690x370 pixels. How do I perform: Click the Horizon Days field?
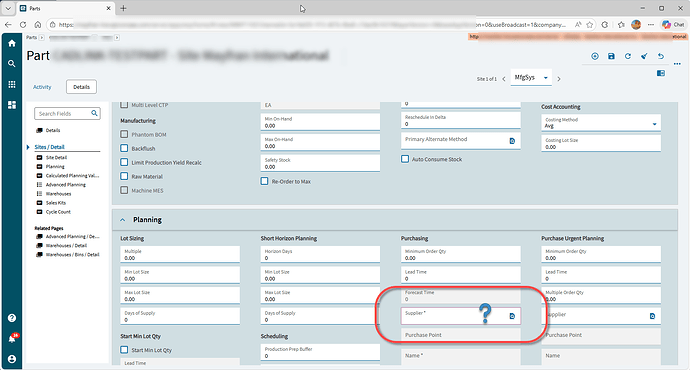click(320, 254)
